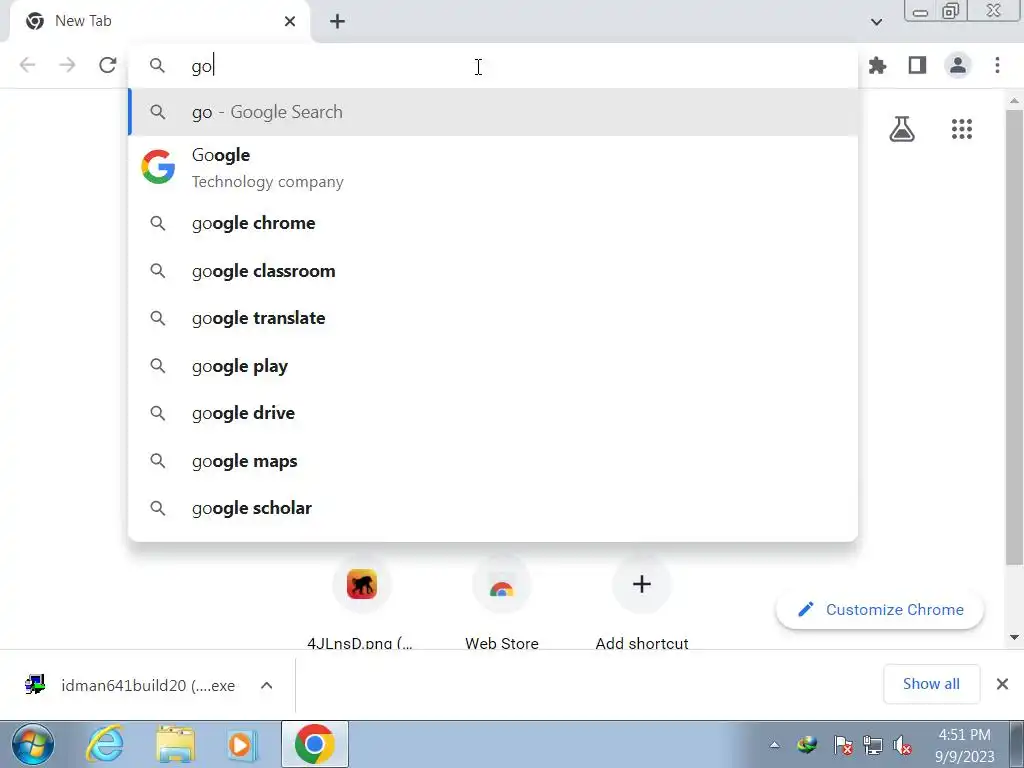Viewport: 1024px width, 768px height.
Task: Click the Chrome taskbar icon
Action: coord(315,744)
